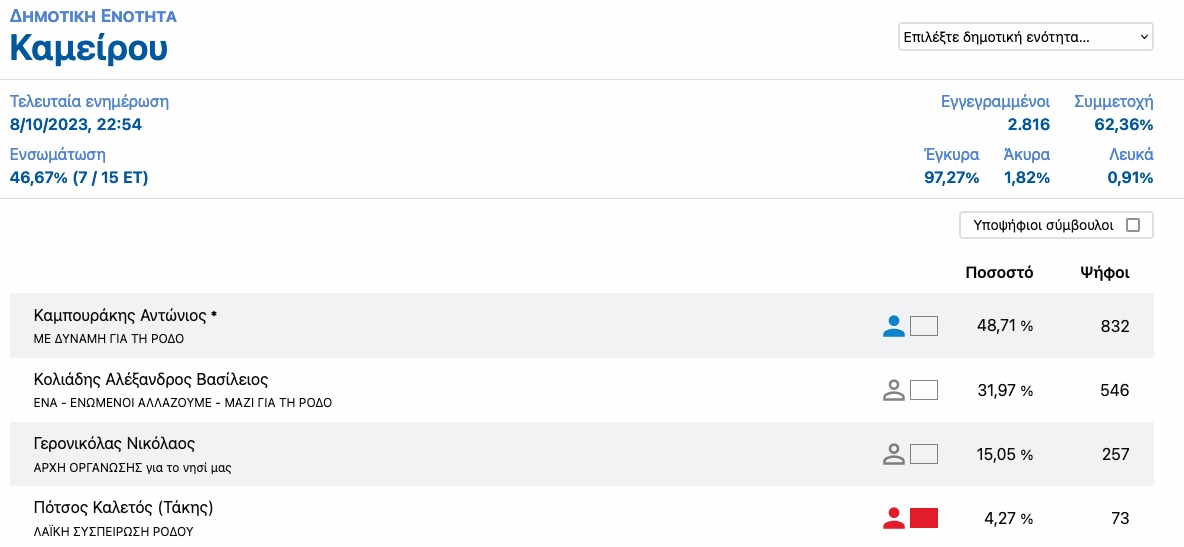Click the red color swatch next to Πότσος Καλετός
1184x547 pixels.
[x=923, y=518]
